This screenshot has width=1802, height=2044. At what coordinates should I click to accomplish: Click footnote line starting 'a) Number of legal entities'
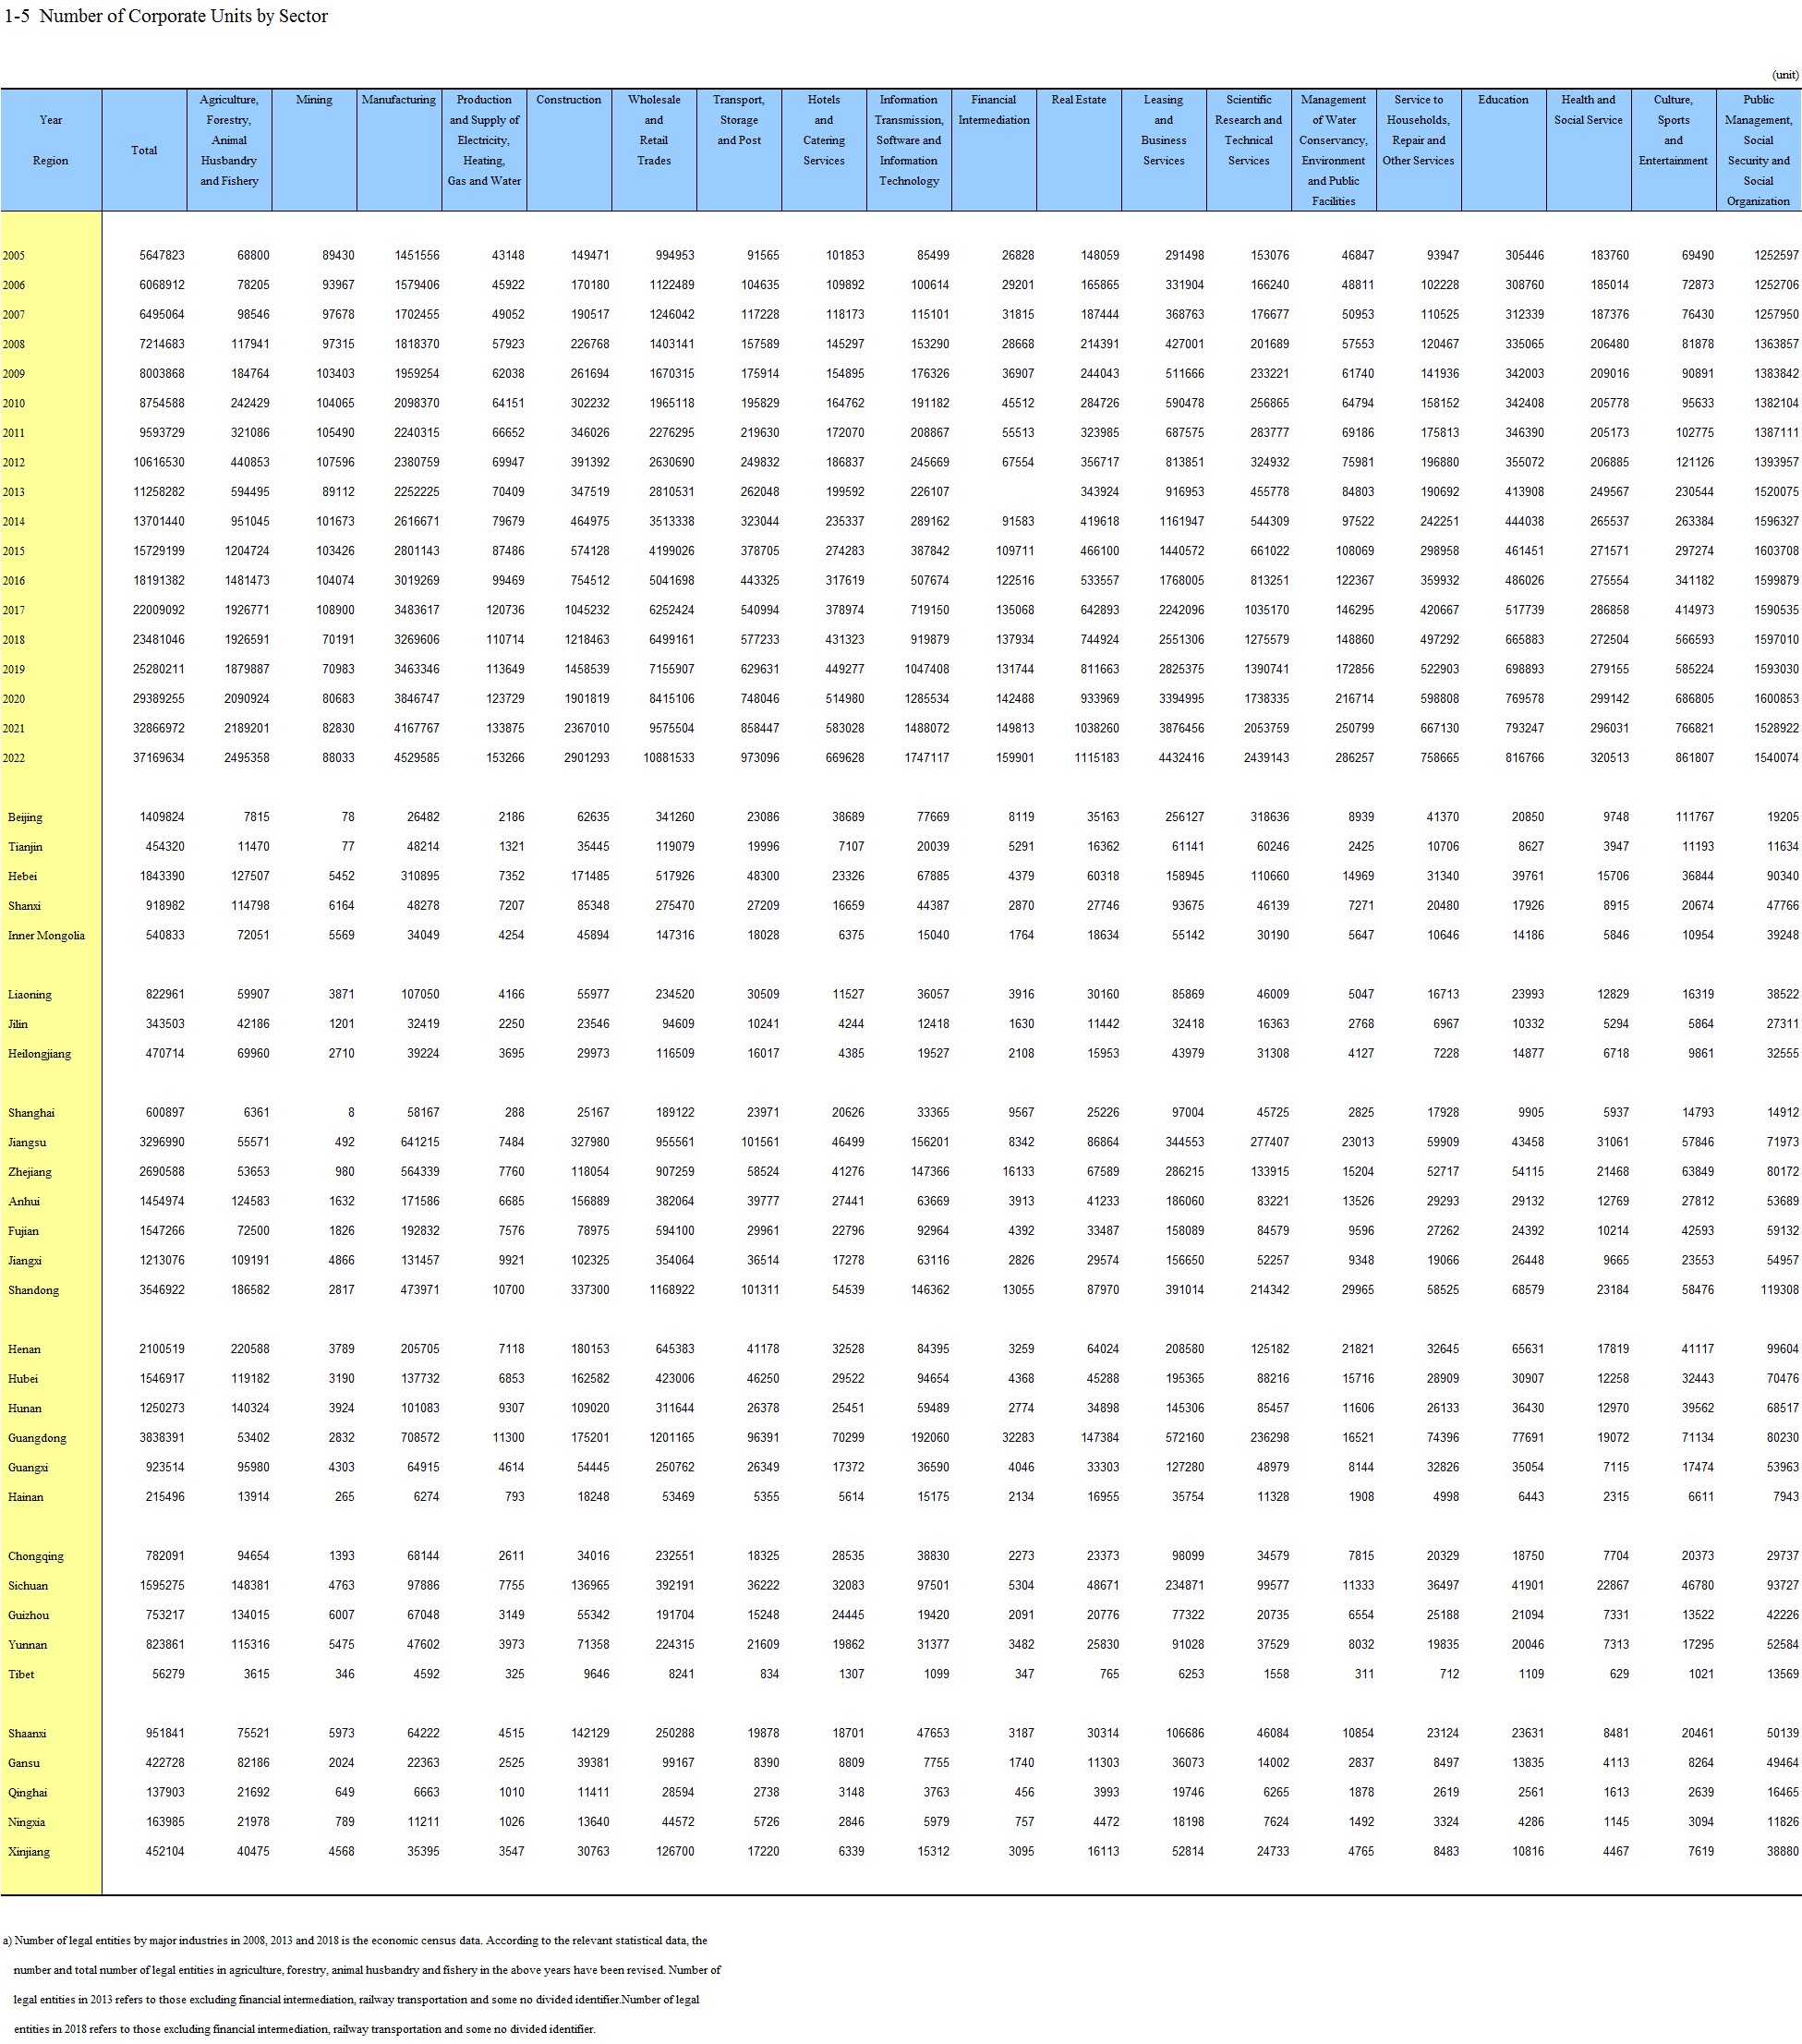[x=355, y=1940]
